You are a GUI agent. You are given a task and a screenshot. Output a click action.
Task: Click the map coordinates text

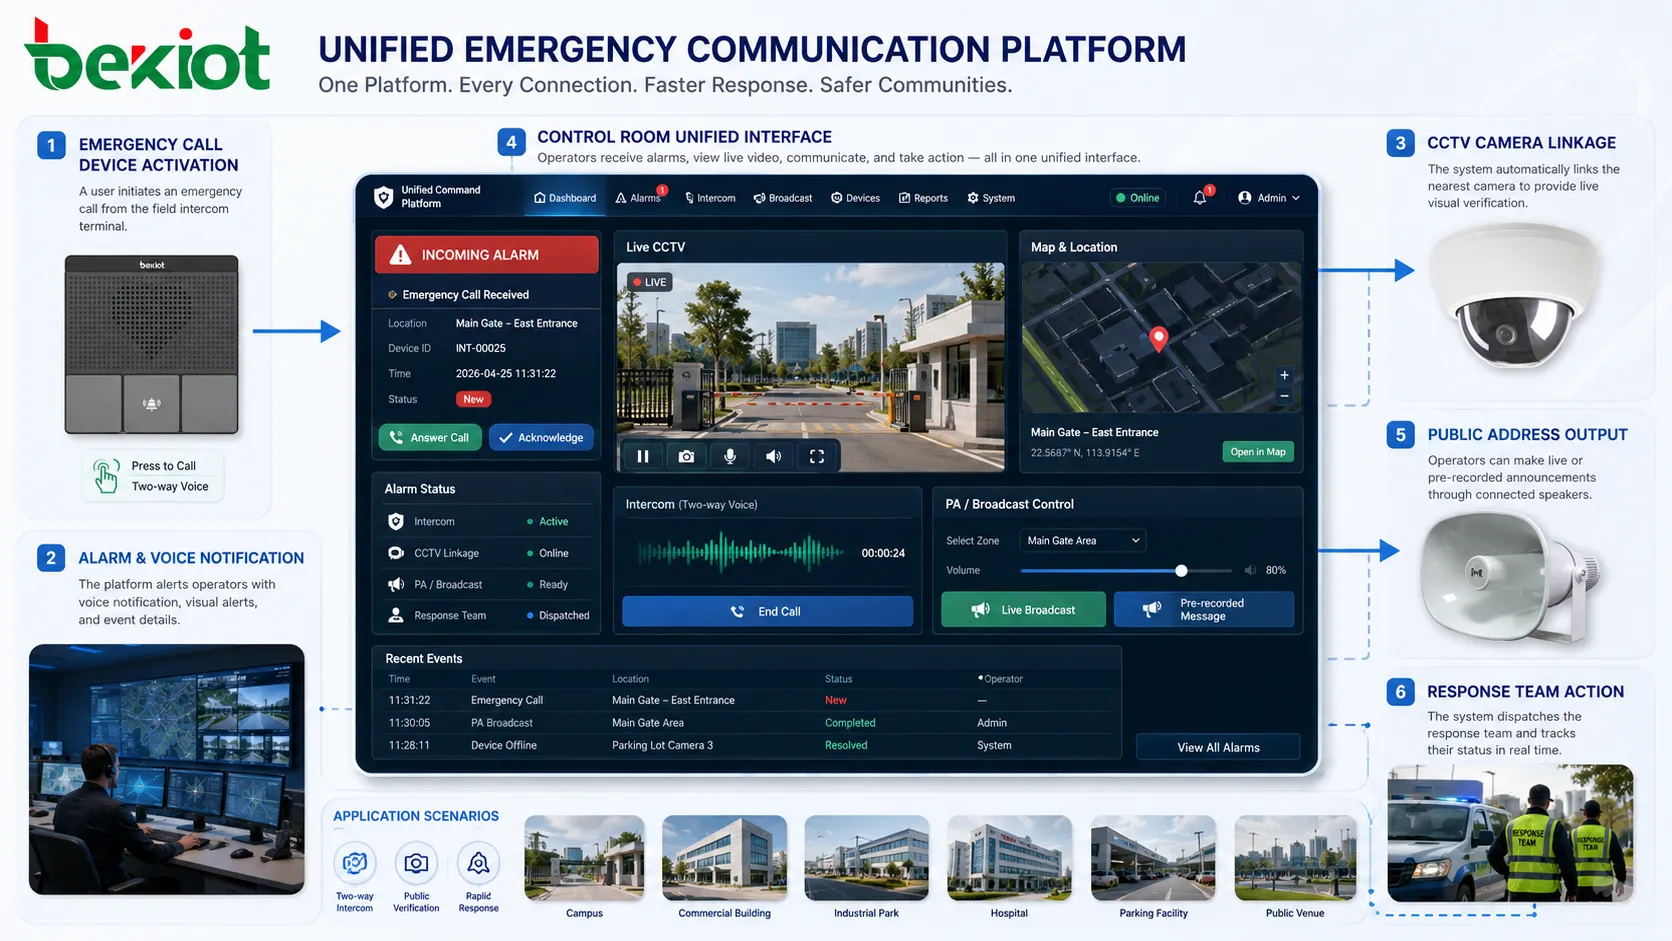1085,452
